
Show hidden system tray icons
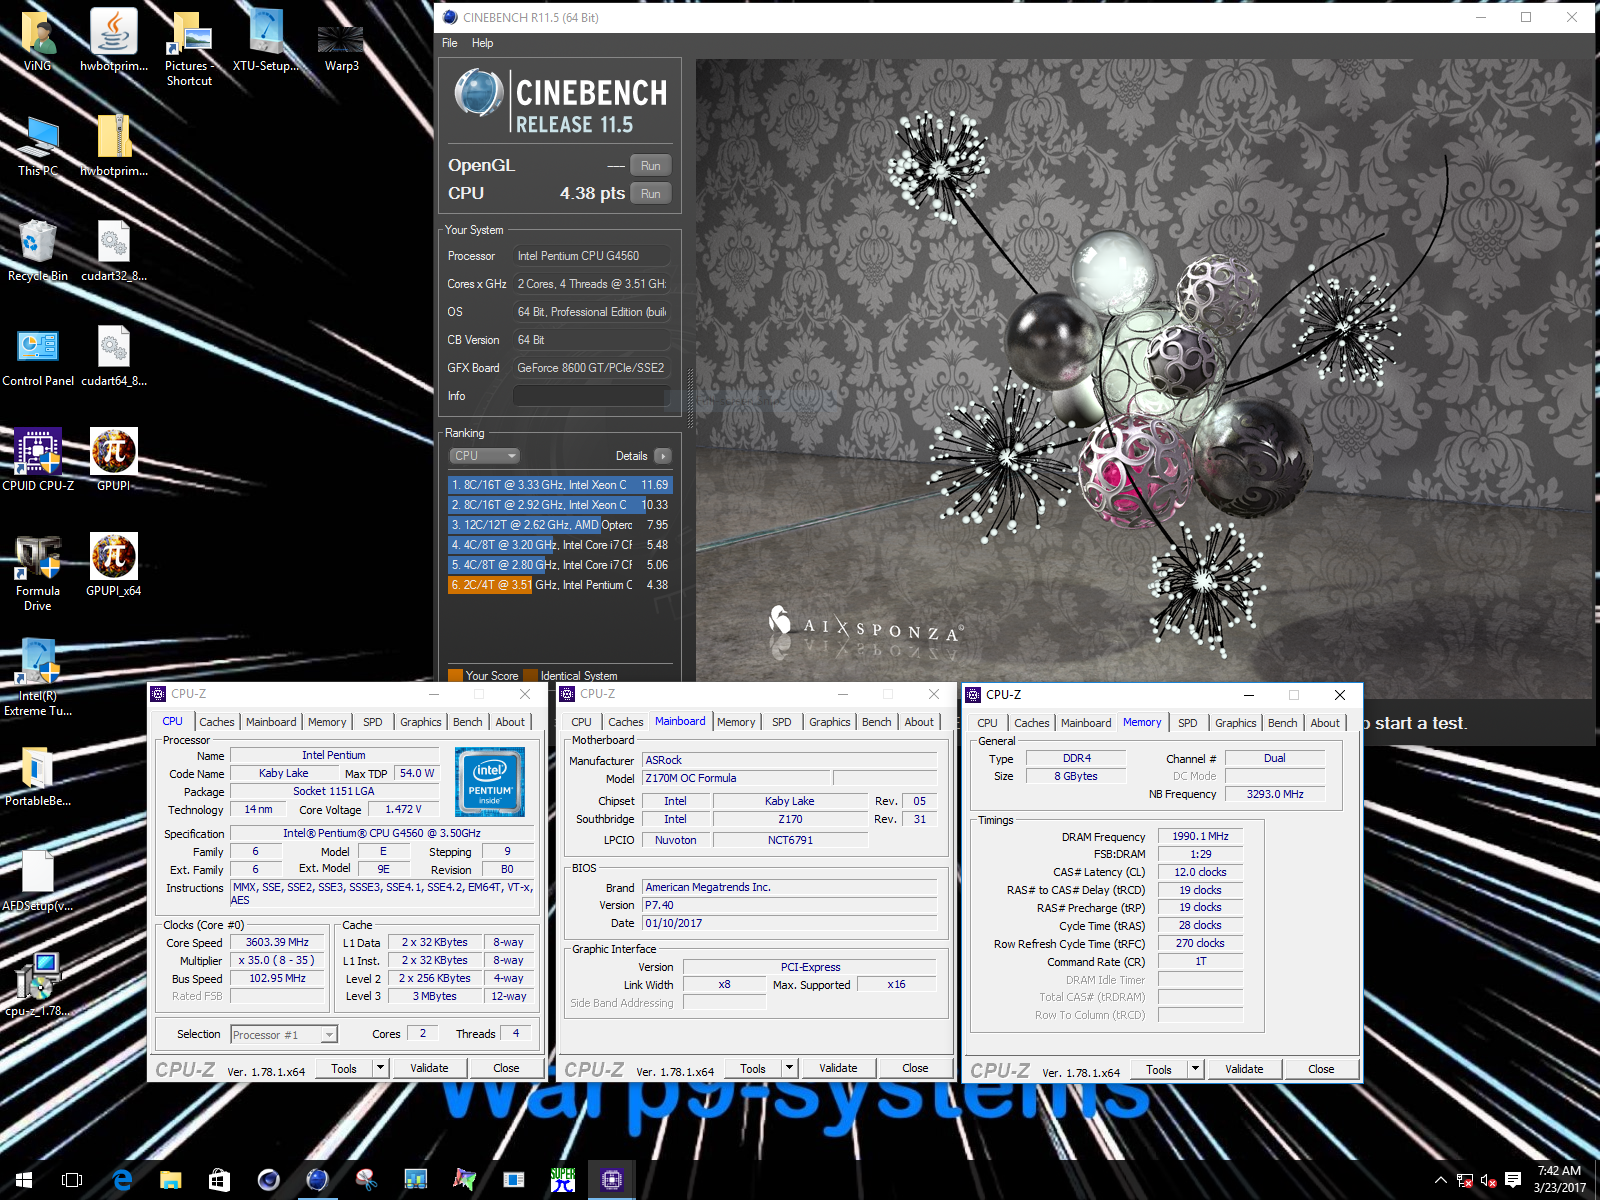point(1440,1180)
